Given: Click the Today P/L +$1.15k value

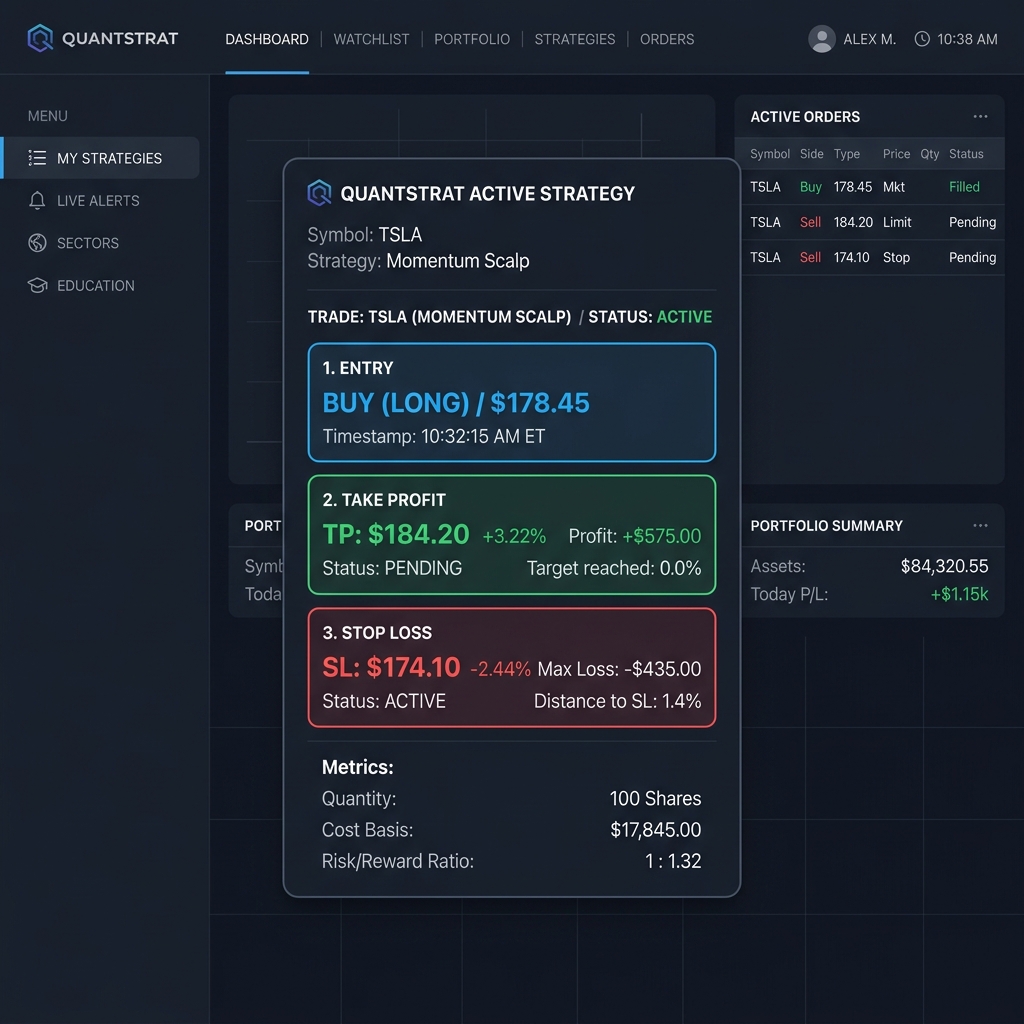Looking at the screenshot, I should pos(959,594).
